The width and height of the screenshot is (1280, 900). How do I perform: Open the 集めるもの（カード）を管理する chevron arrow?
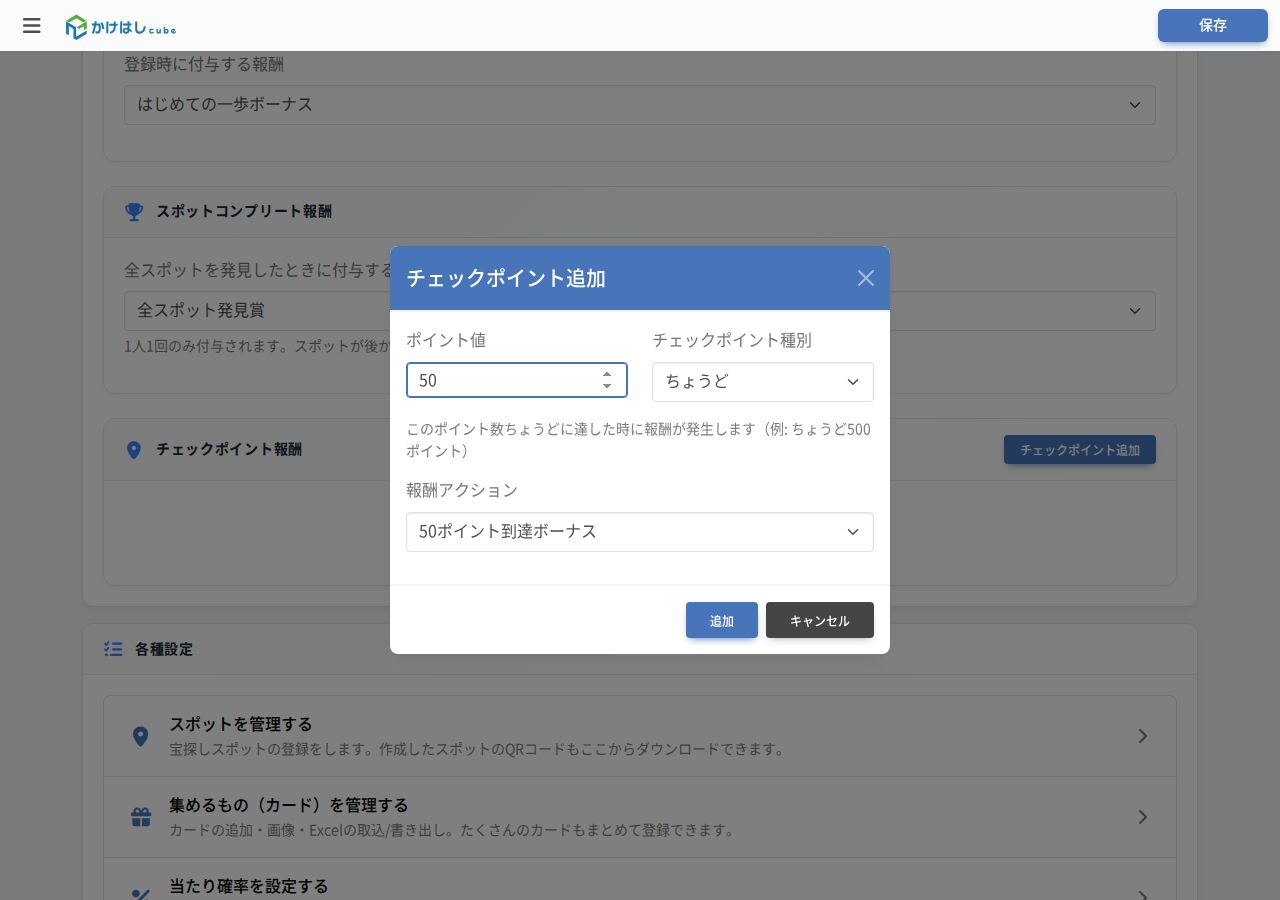coord(1143,817)
